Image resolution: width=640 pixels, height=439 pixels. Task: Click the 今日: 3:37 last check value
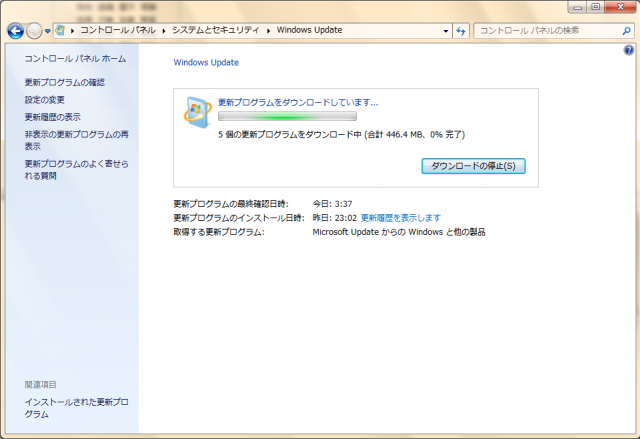click(x=332, y=204)
